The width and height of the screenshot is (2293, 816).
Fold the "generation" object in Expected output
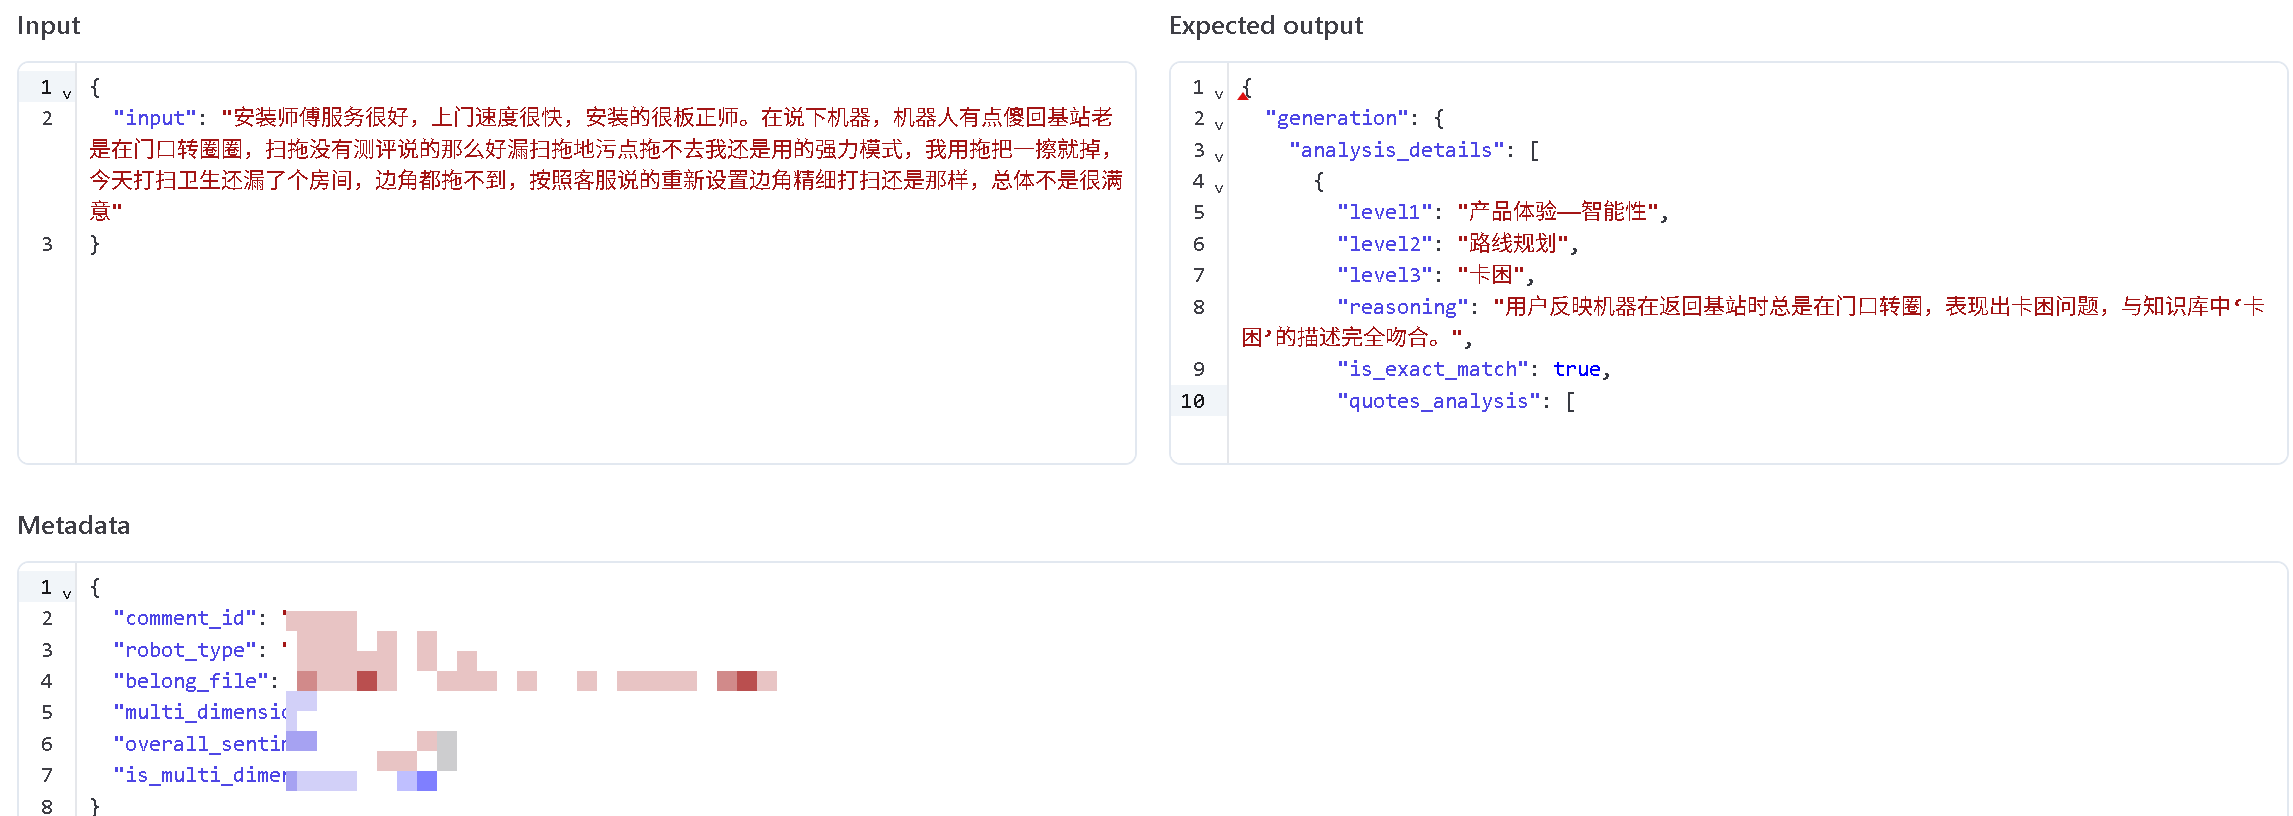click(x=1219, y=125)
